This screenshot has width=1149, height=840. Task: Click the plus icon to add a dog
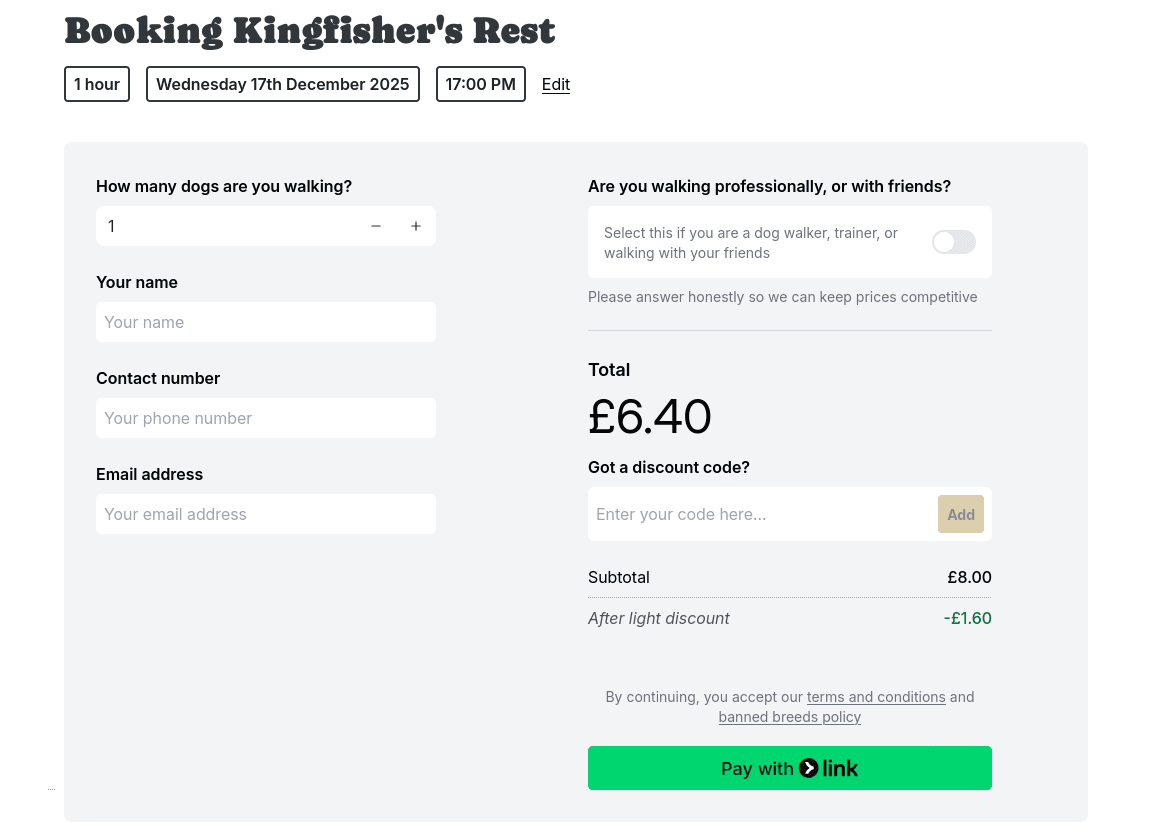tap(416, 226)
